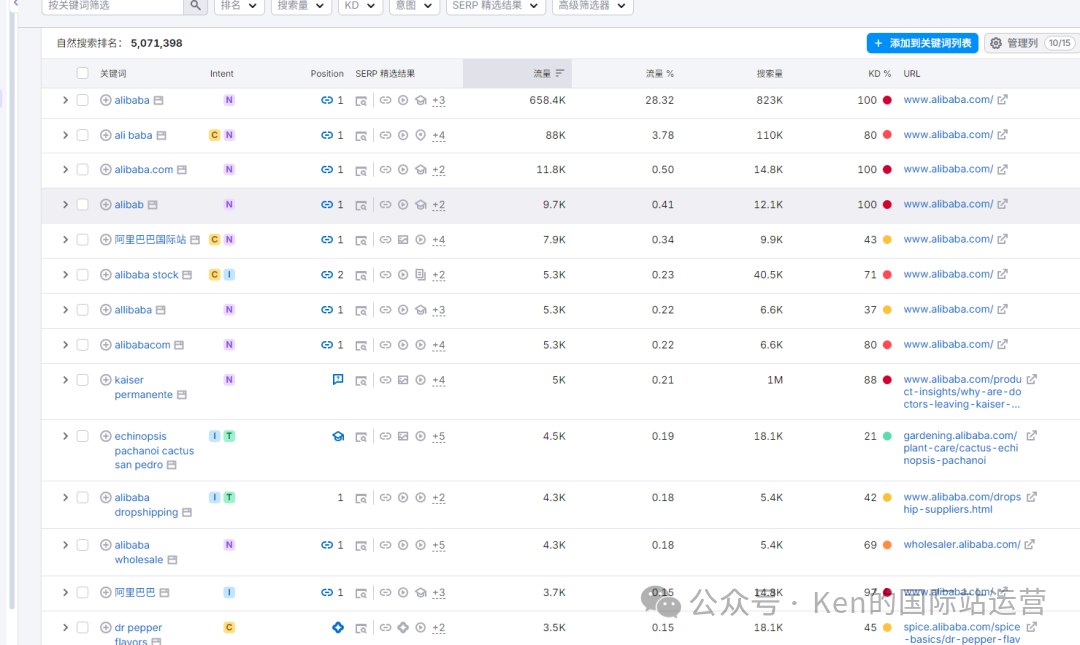Click the 添加到关键词列表 button
Image resolution: width=1080 pixels, height=645 pixels.
[922, 43]
